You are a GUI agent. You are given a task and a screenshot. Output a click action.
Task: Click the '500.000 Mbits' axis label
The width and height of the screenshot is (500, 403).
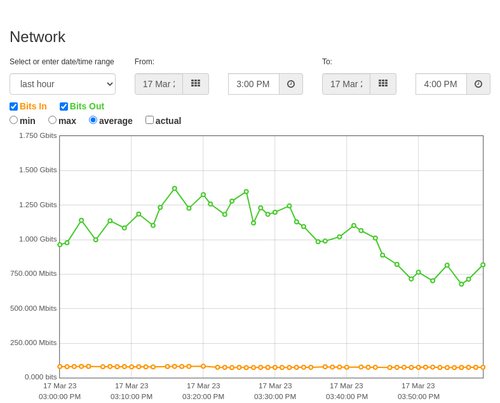33,308
